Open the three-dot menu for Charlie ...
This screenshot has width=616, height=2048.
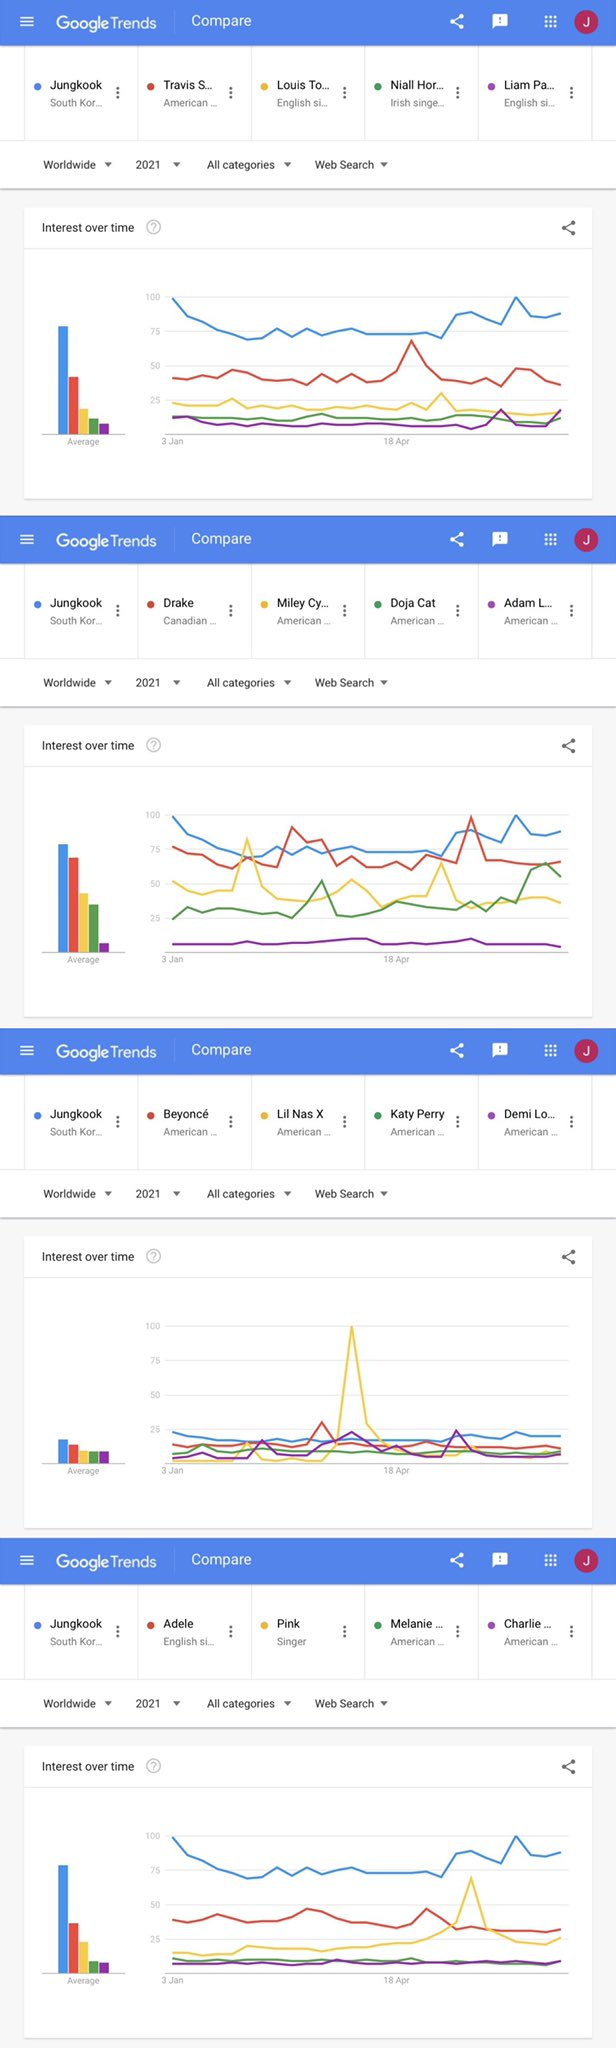tap(572, 1632)
